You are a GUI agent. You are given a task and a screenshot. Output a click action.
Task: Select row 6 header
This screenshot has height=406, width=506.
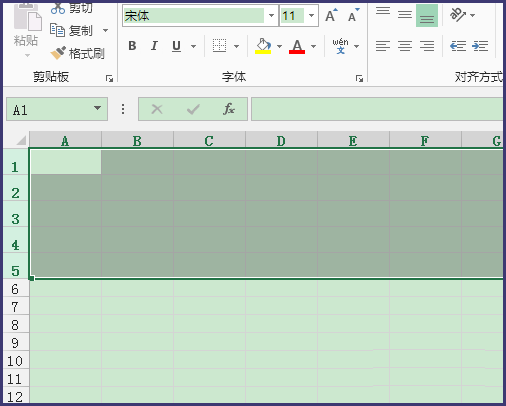tap(15, 288)
